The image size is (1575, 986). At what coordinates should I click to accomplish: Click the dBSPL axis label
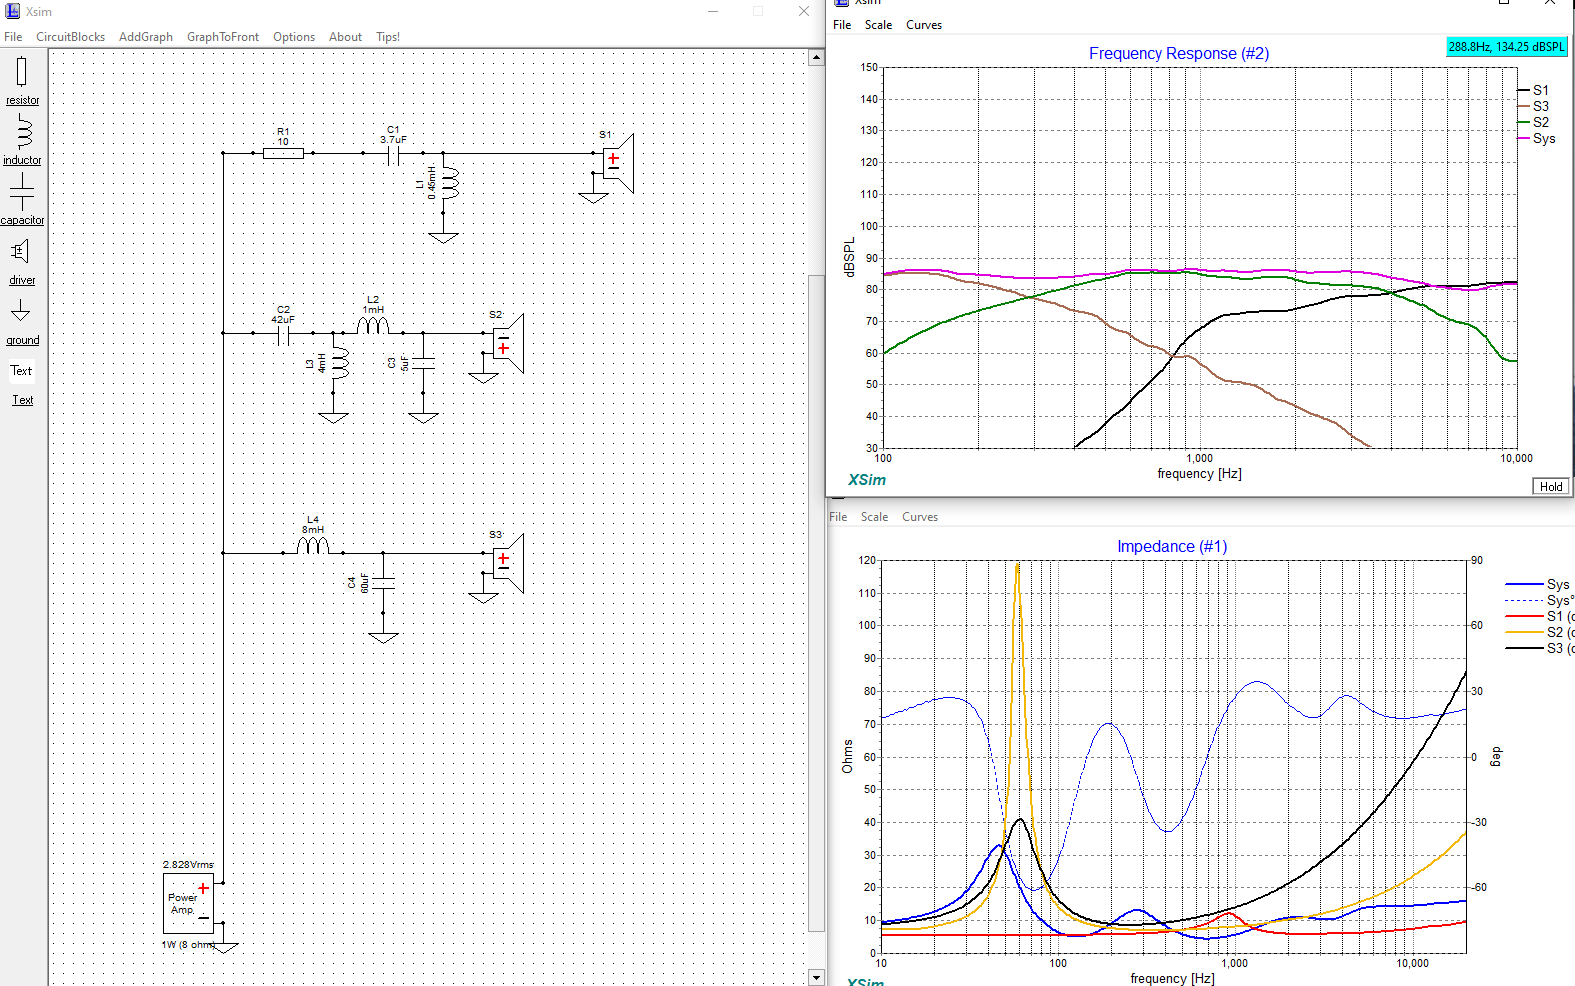coord(849,258)
